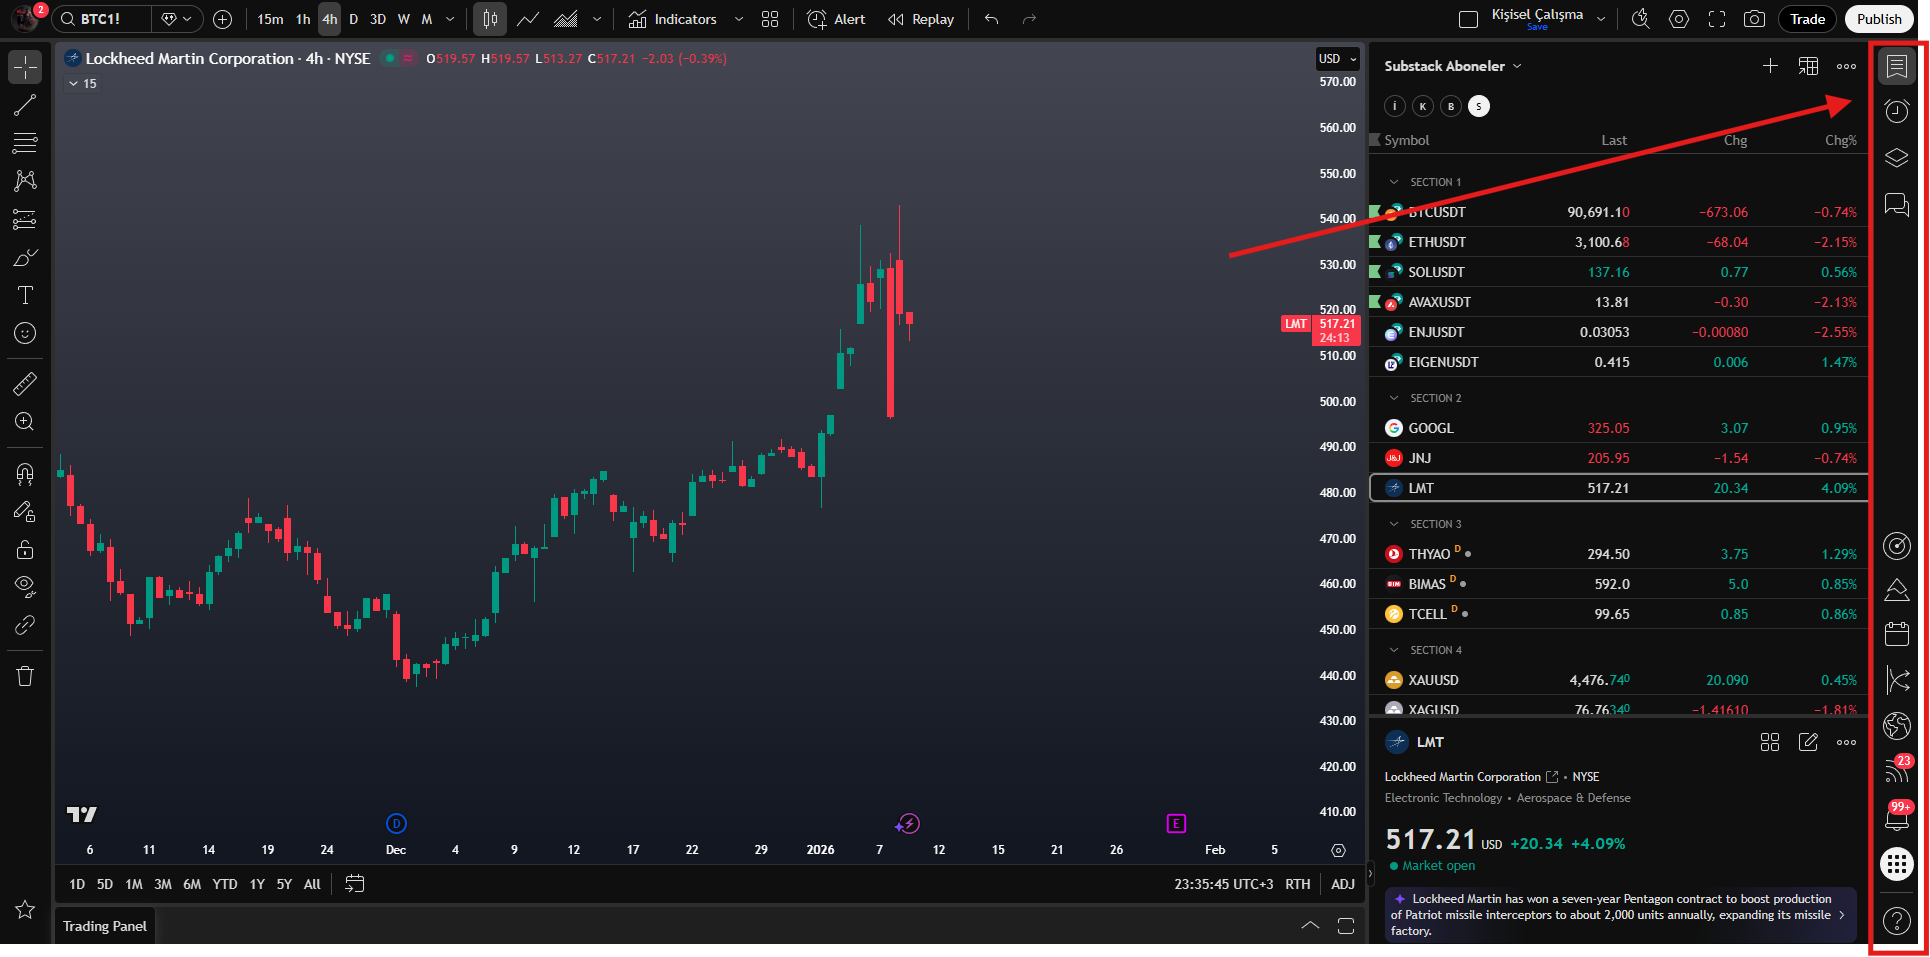This screenshot has width=1930, height=957.
Task: Collapse SECTION 3 in watchlist
Action: pyautogui.click(x=1394, y=524)
